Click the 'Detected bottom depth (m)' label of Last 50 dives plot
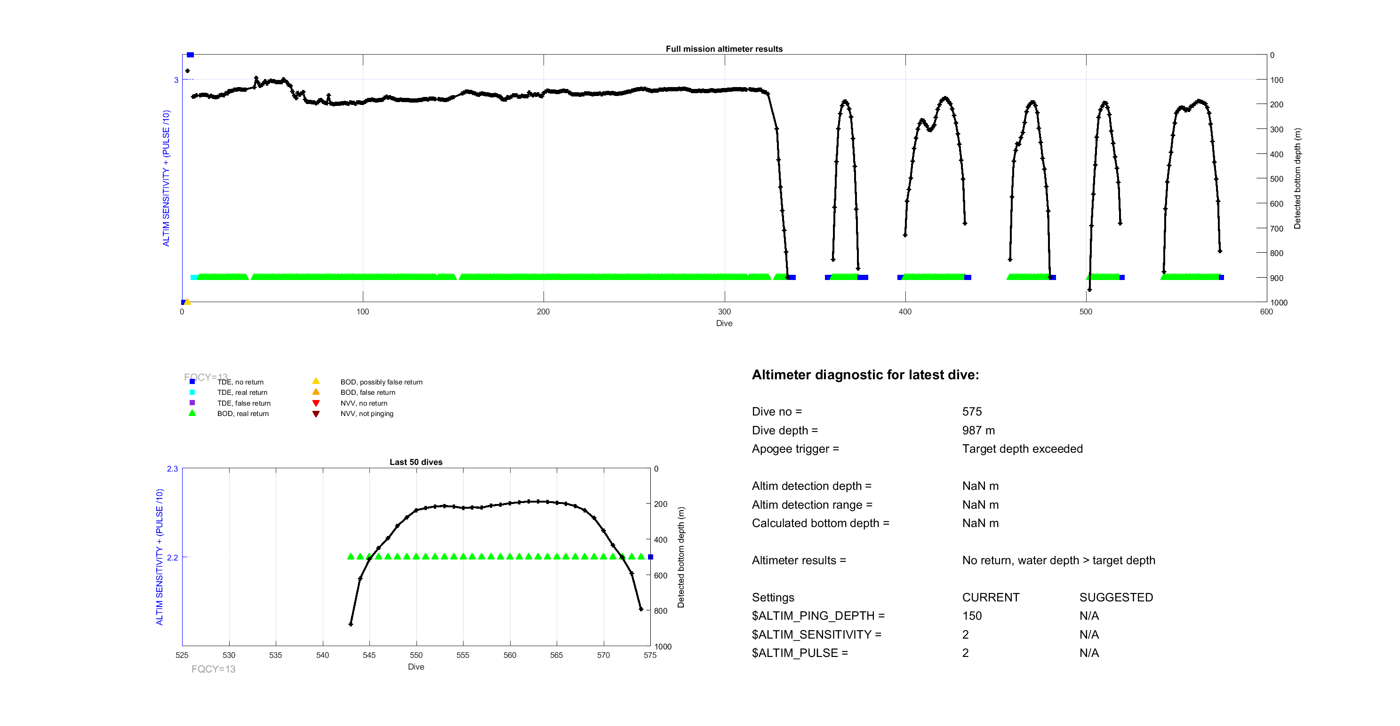The height and width of the screenshot is (726, 1400). (681, 558)
